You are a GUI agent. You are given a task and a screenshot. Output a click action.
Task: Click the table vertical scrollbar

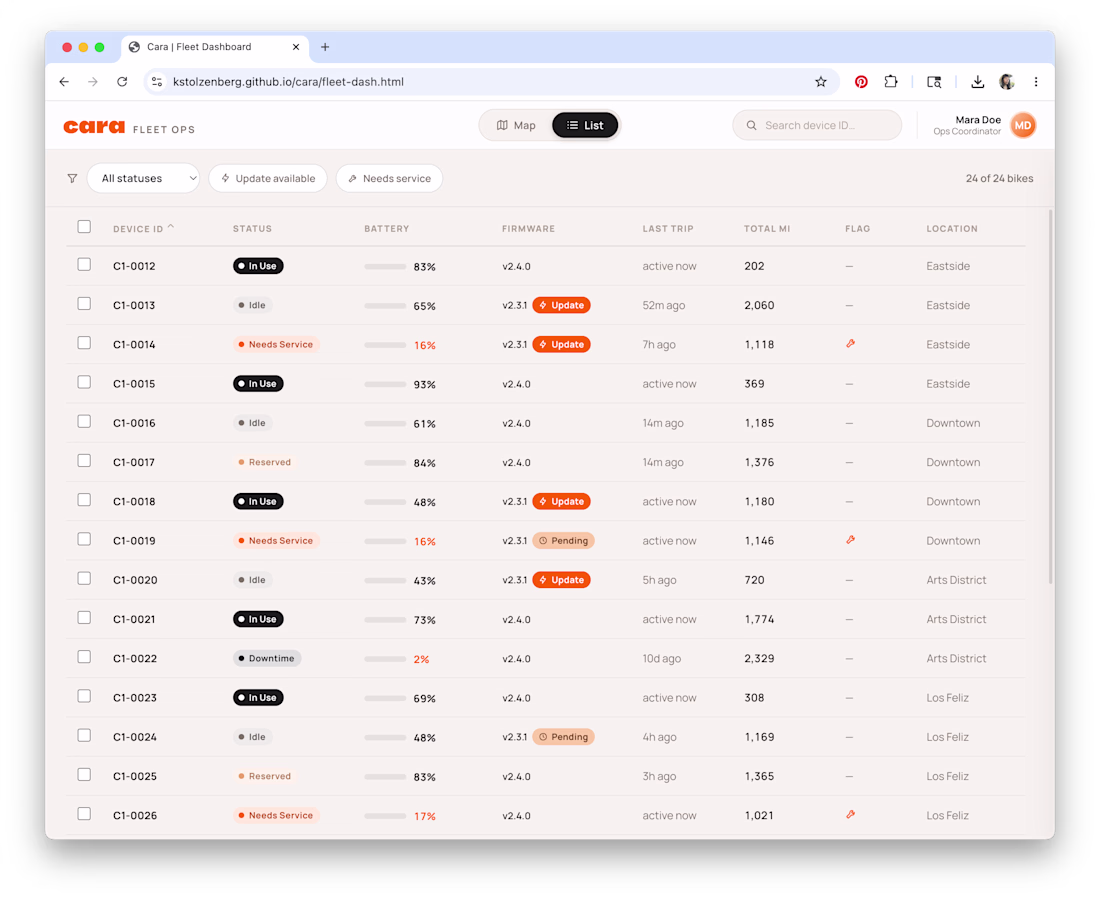pos(1050,397)
